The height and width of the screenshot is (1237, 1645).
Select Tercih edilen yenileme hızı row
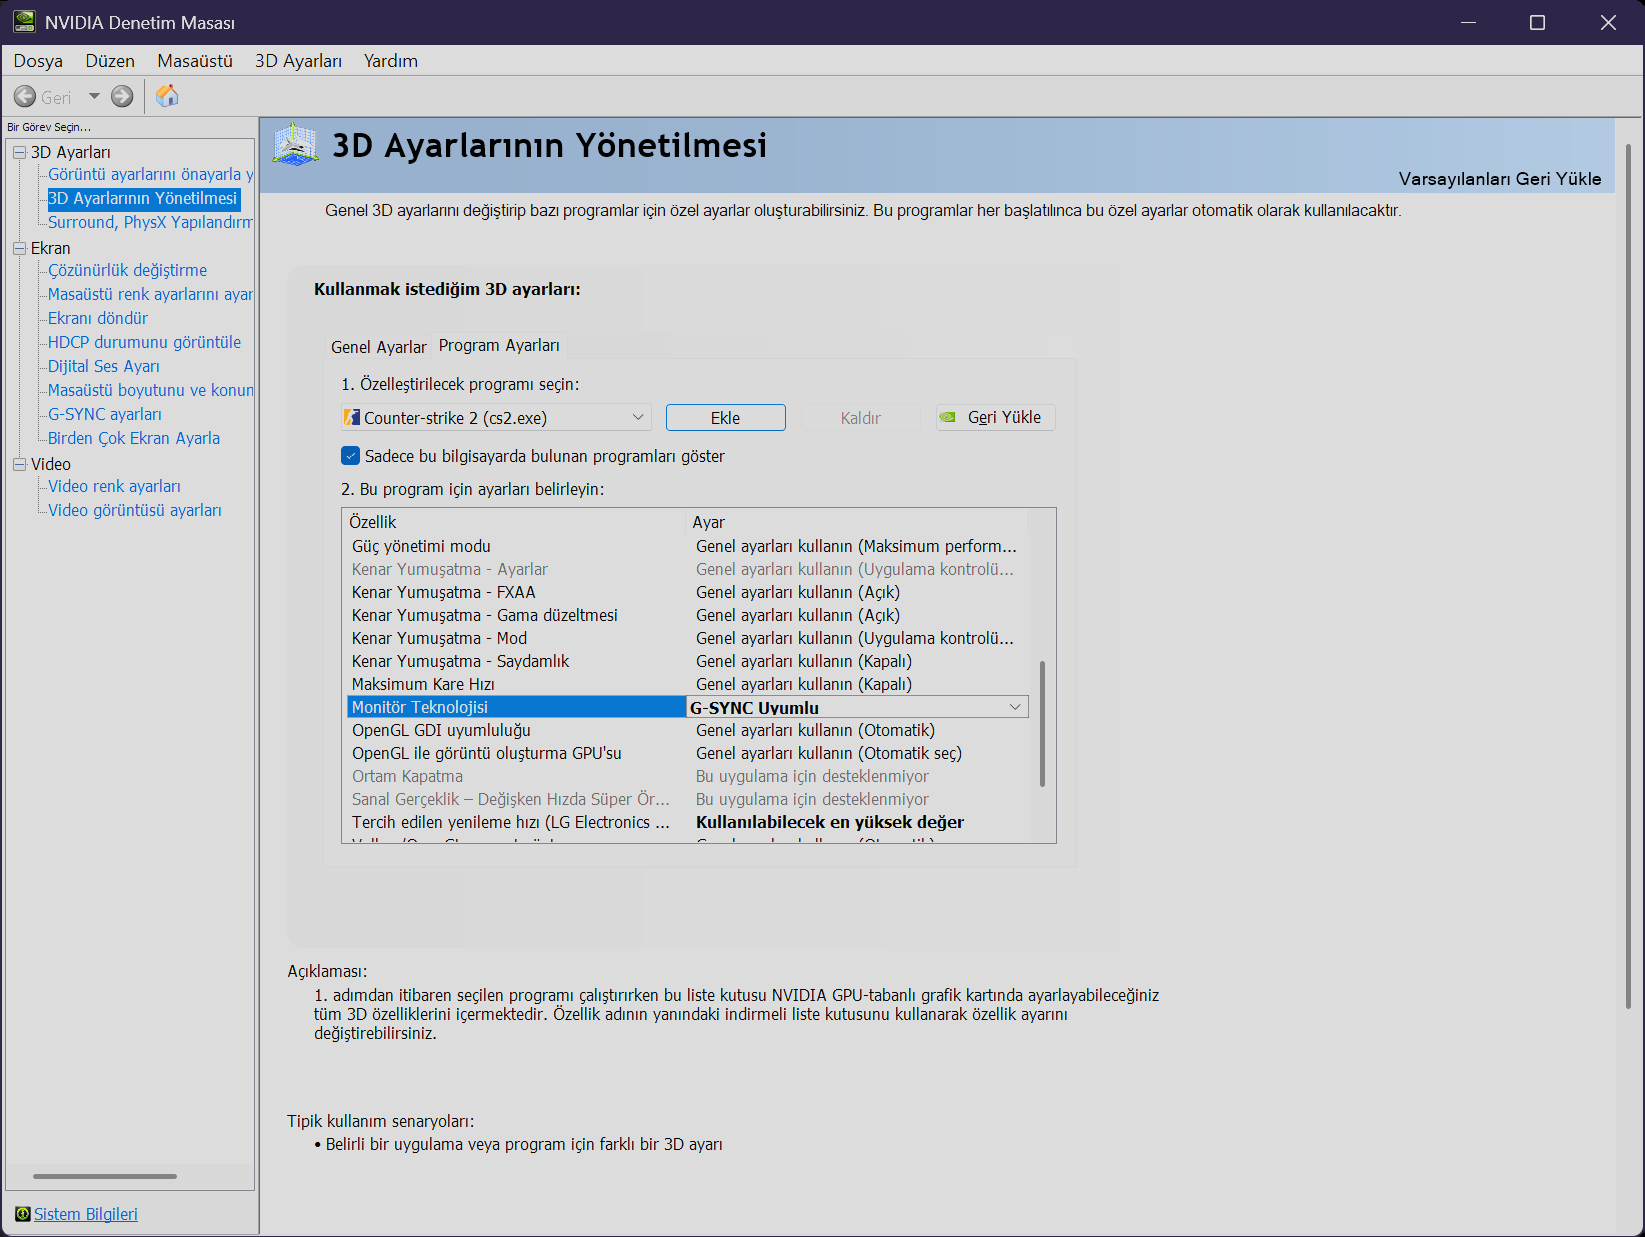click(x=687, y=822)
